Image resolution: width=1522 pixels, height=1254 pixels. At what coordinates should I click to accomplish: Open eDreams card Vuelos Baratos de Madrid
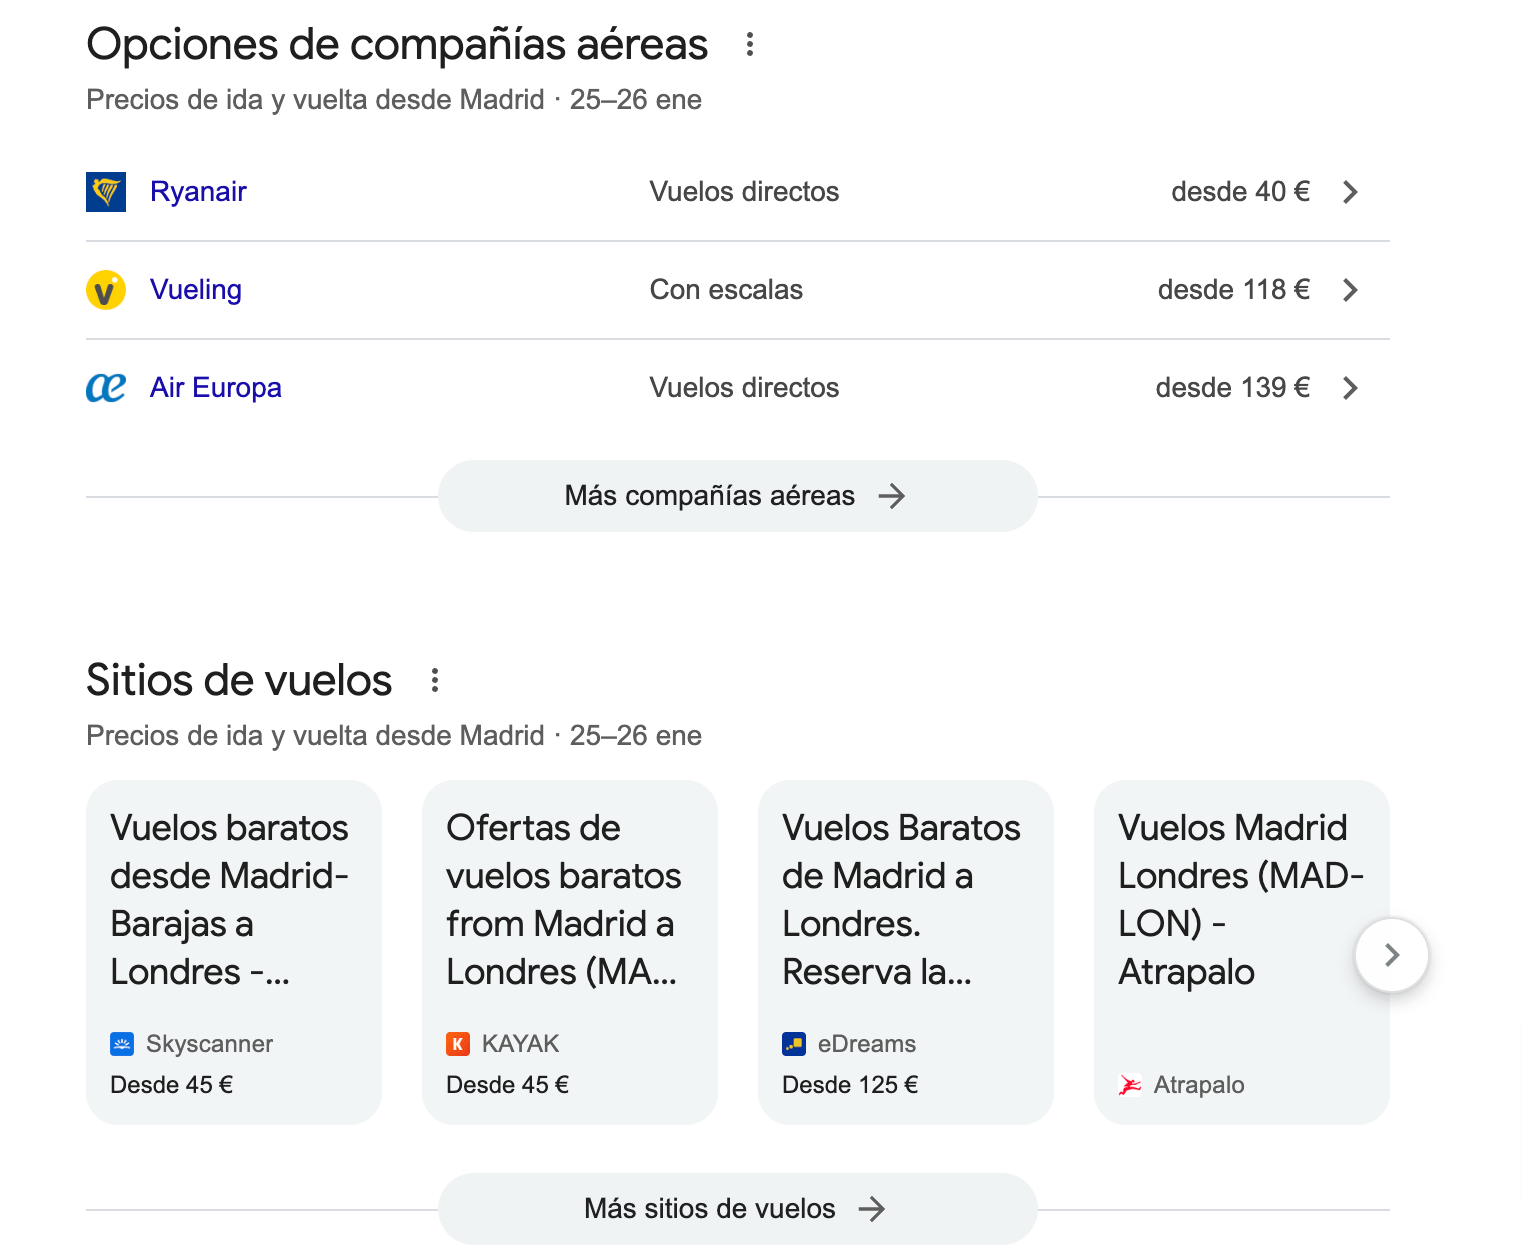tap(906, 952)
